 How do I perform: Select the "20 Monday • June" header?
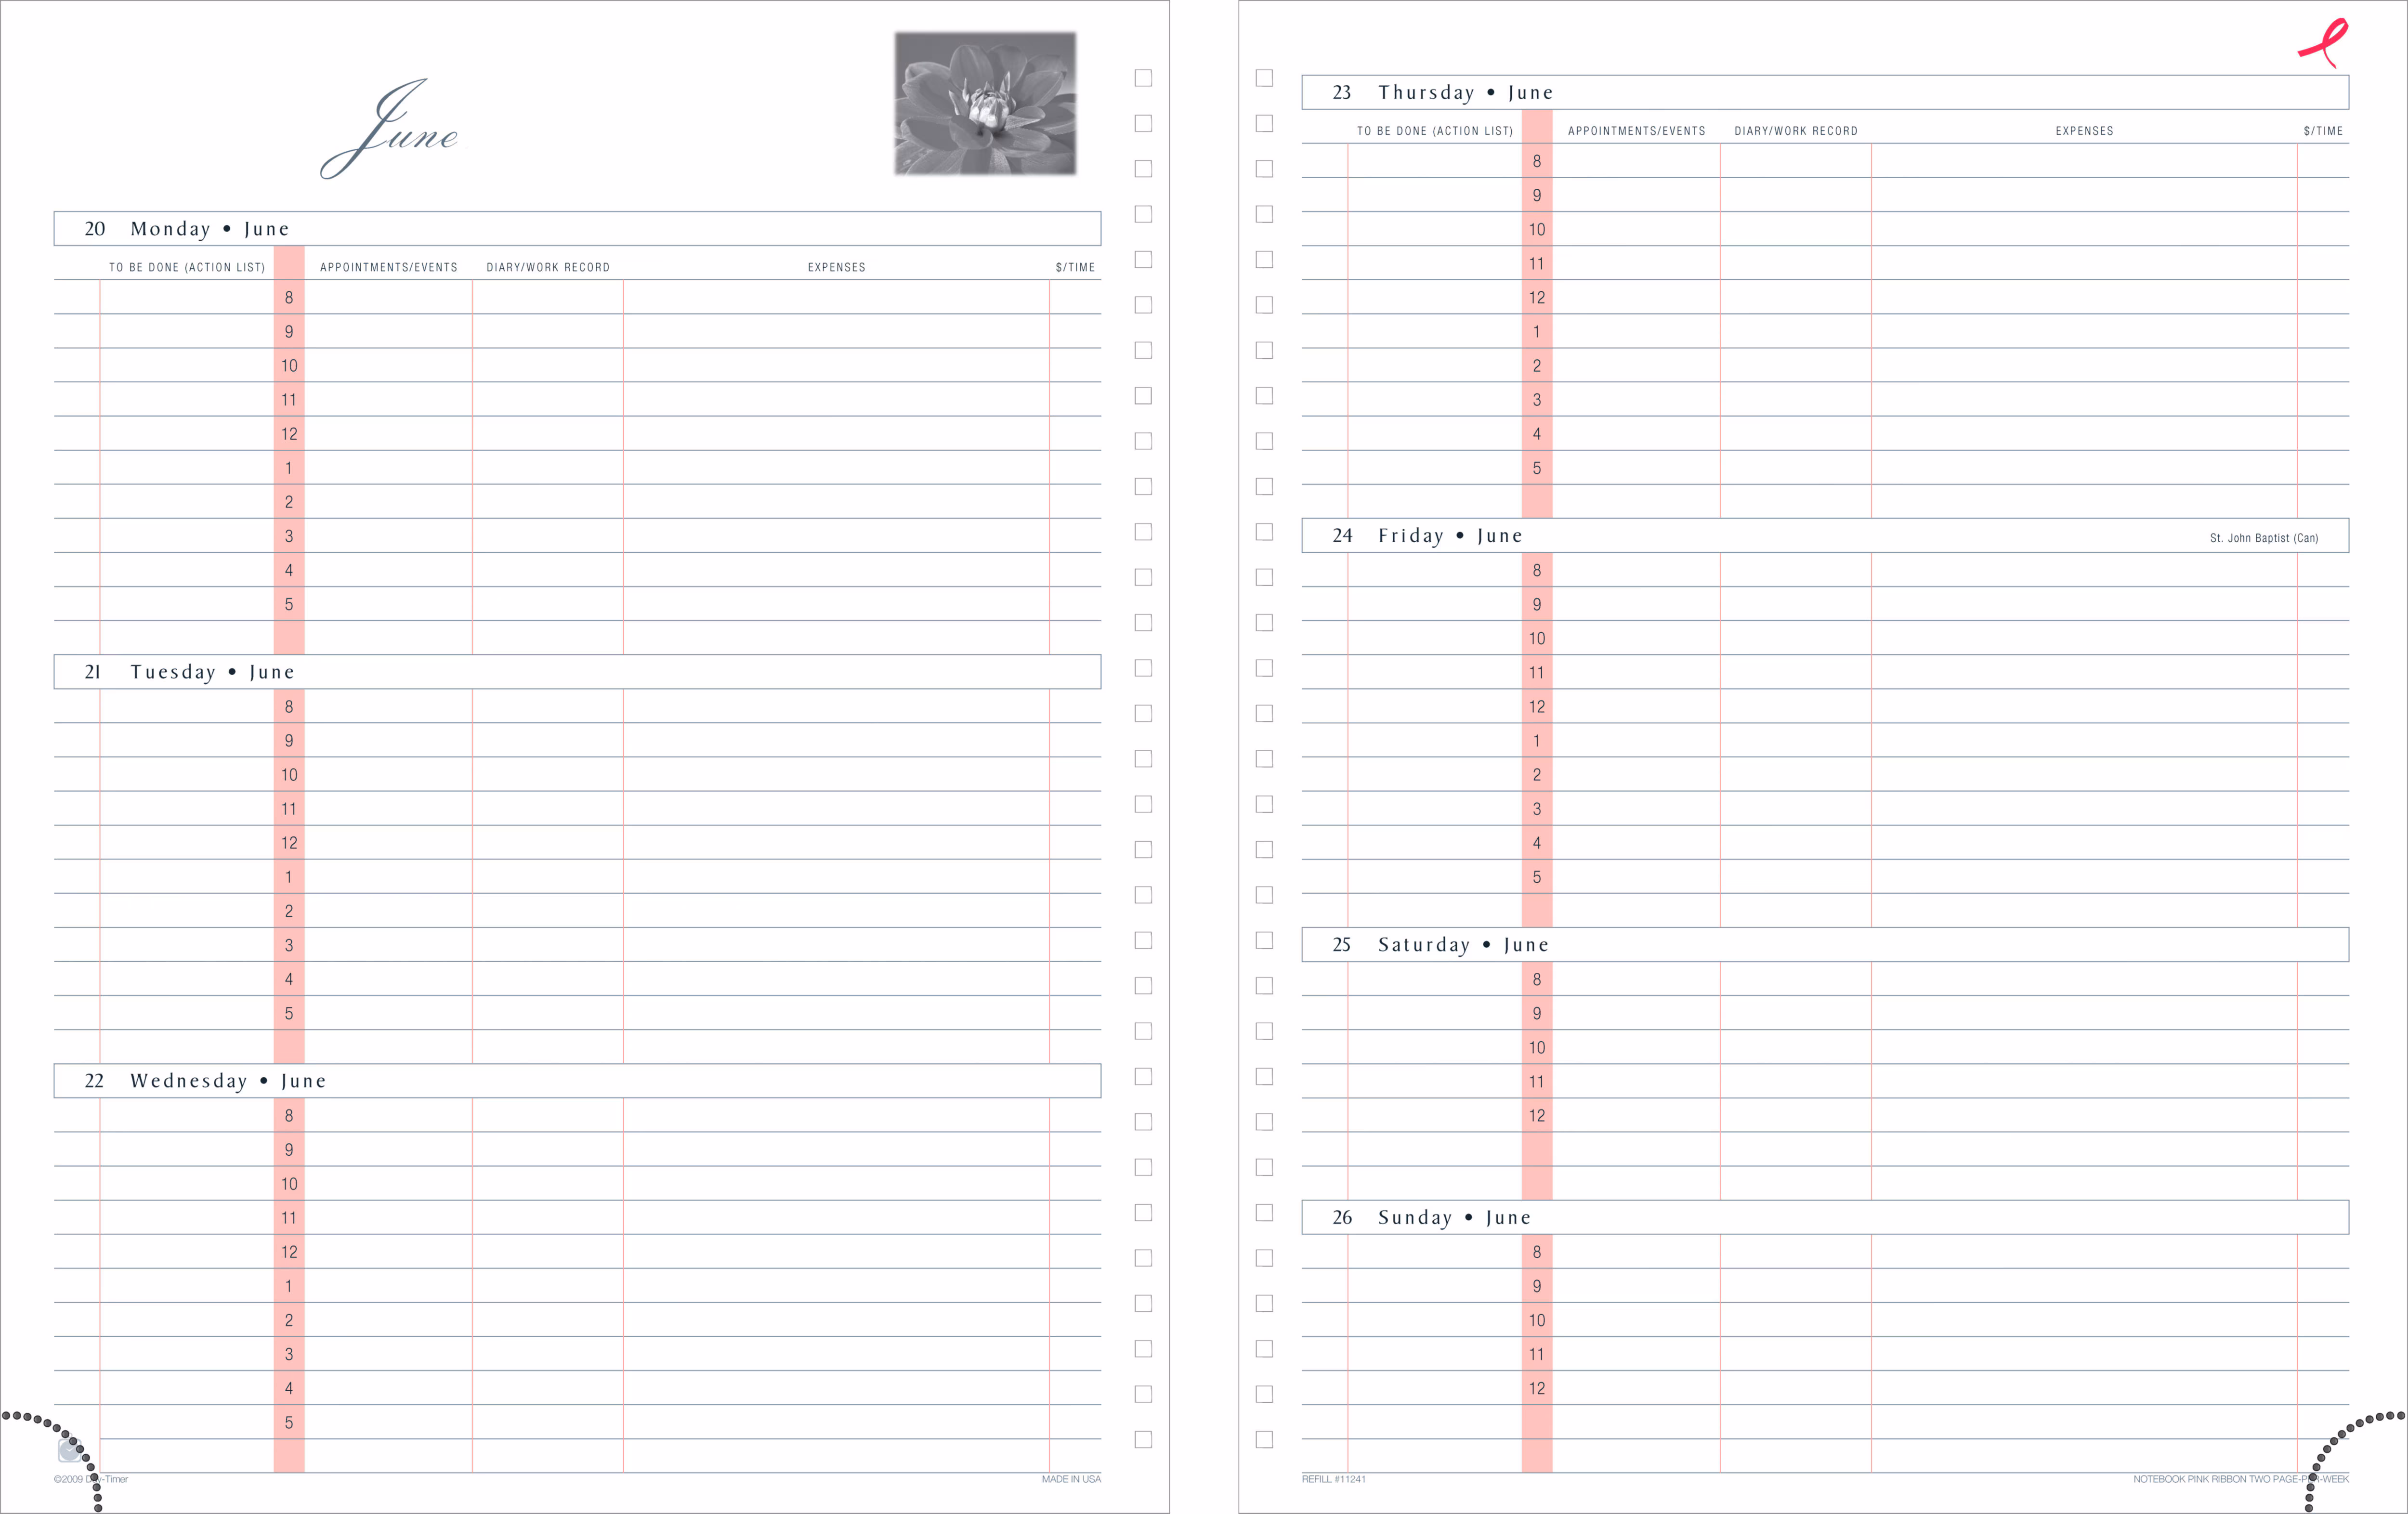(577, 228)
